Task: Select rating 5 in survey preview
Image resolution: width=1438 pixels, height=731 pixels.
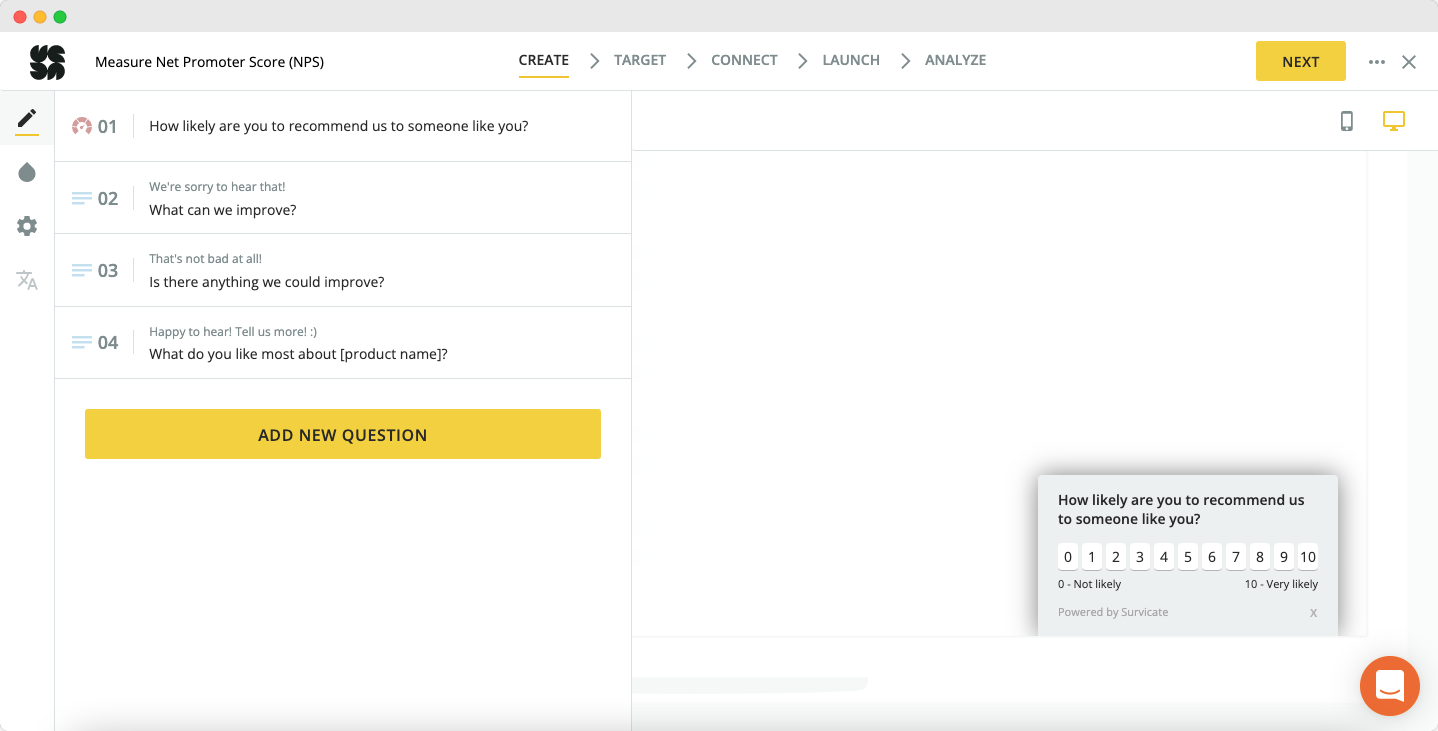Action: click(1188, 557)
